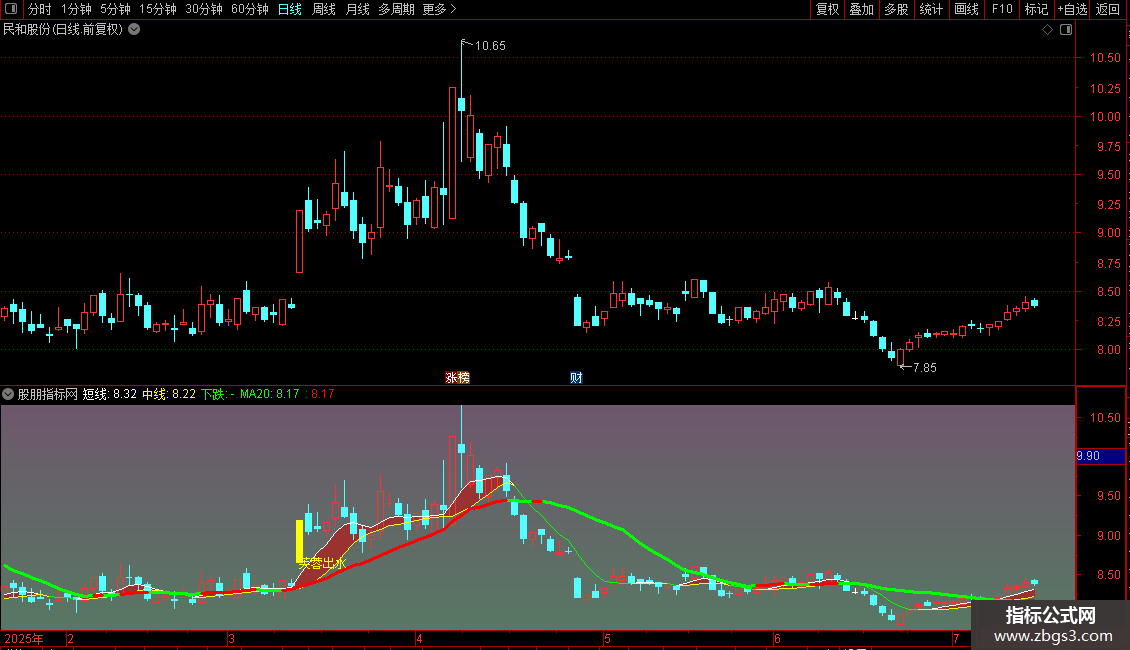1130x650 pixels.
Task: Open F10 company info
Action: click(x=1002, y=9)
